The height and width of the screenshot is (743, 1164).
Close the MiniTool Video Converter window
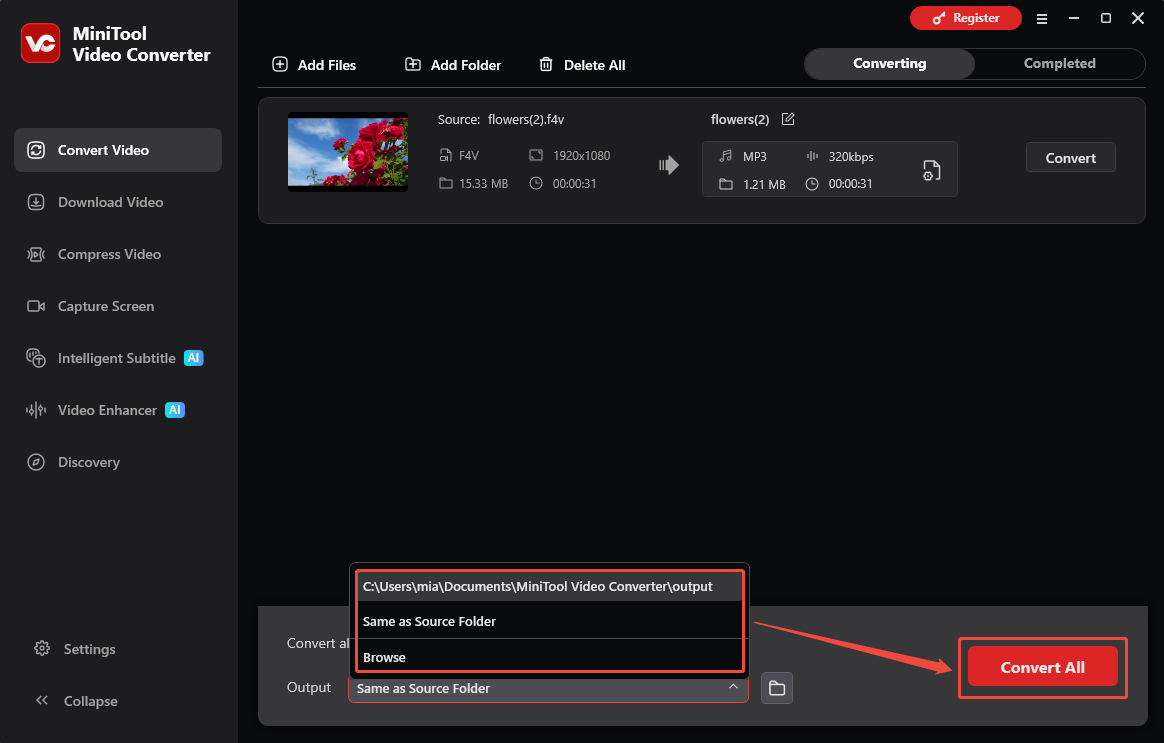1137,19
